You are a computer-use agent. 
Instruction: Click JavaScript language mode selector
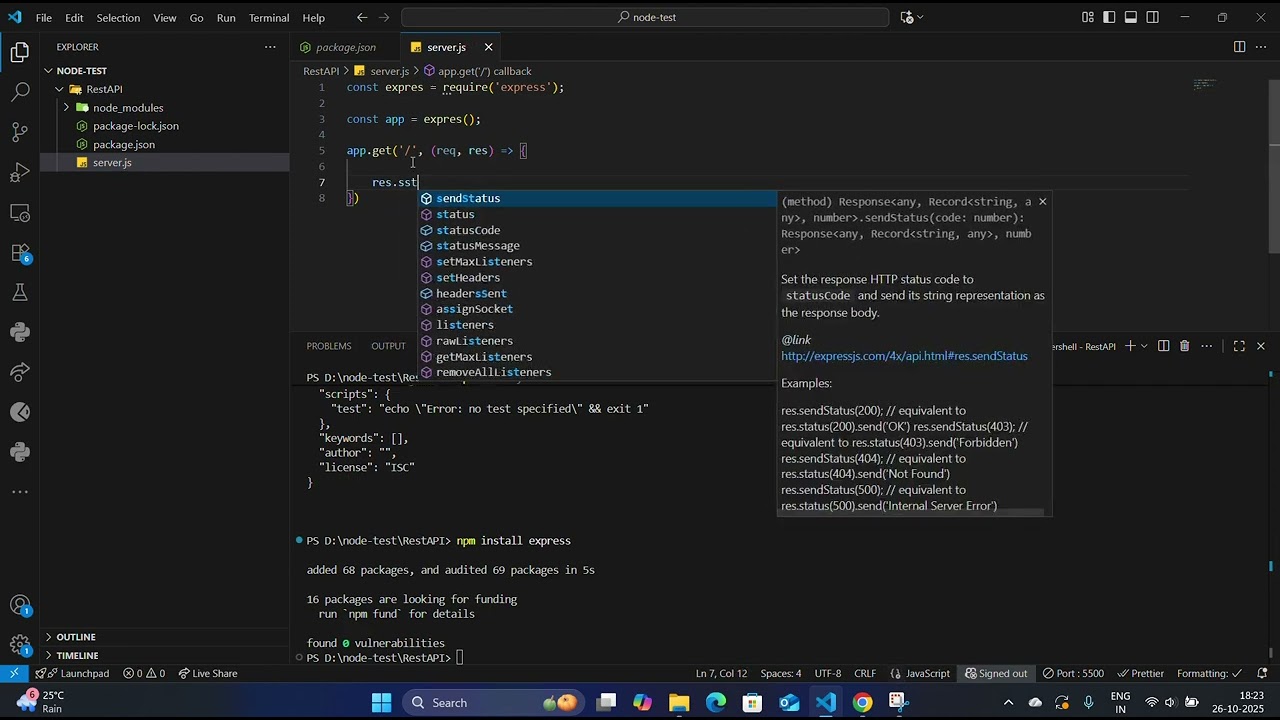pos(919,673)
